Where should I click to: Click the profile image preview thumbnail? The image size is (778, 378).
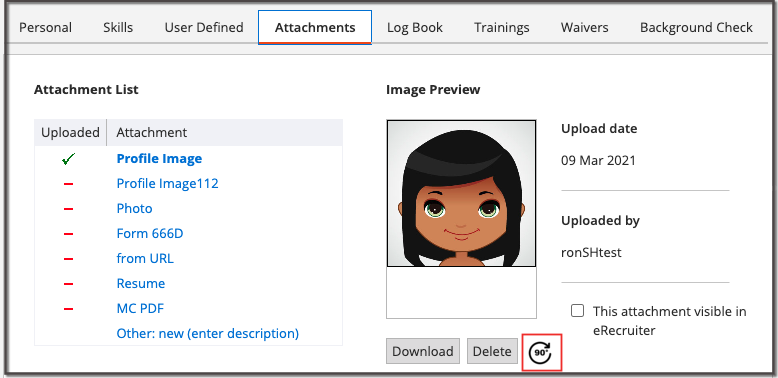(461, 193)
